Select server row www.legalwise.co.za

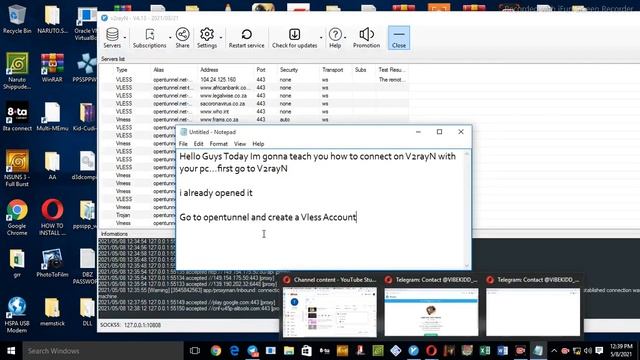(254, 96)
